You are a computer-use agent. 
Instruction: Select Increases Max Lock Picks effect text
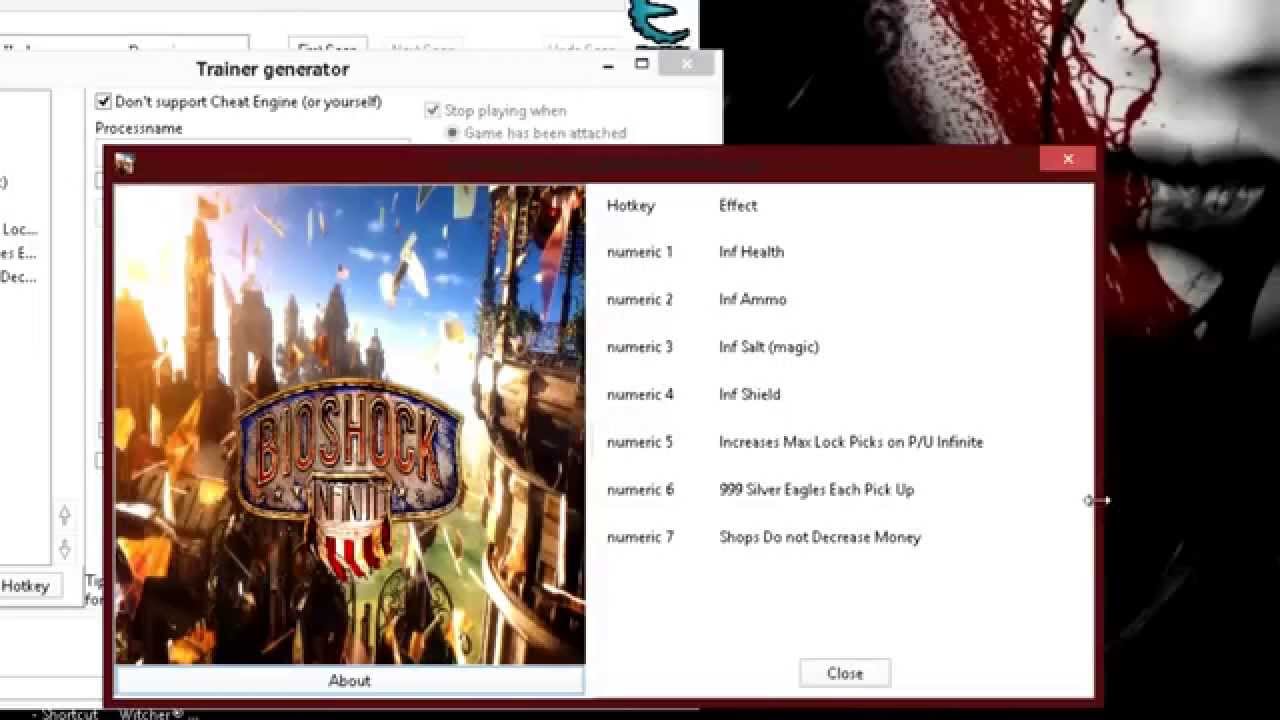[x=851, y=442]
